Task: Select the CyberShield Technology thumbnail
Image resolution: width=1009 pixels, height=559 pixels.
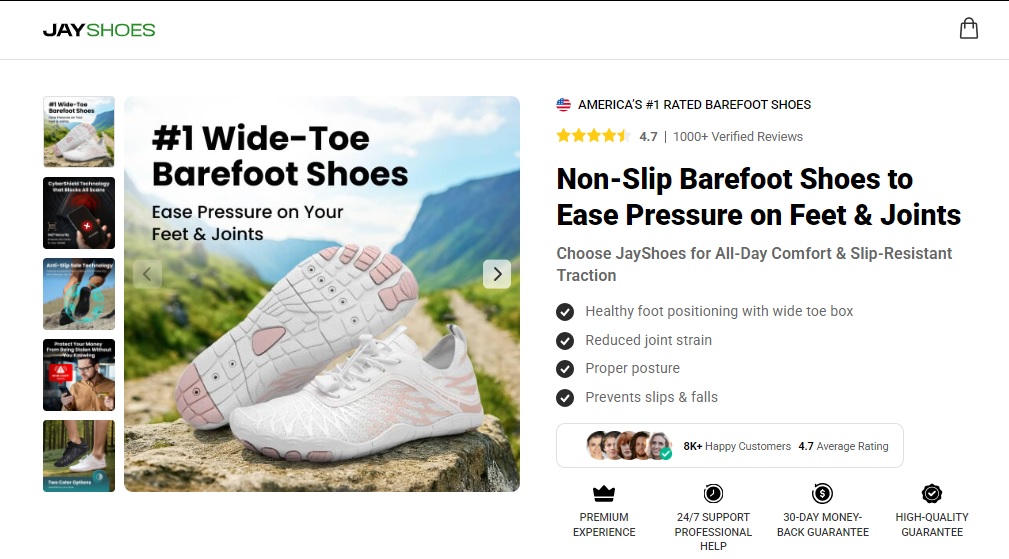Action: click(79, 213)
